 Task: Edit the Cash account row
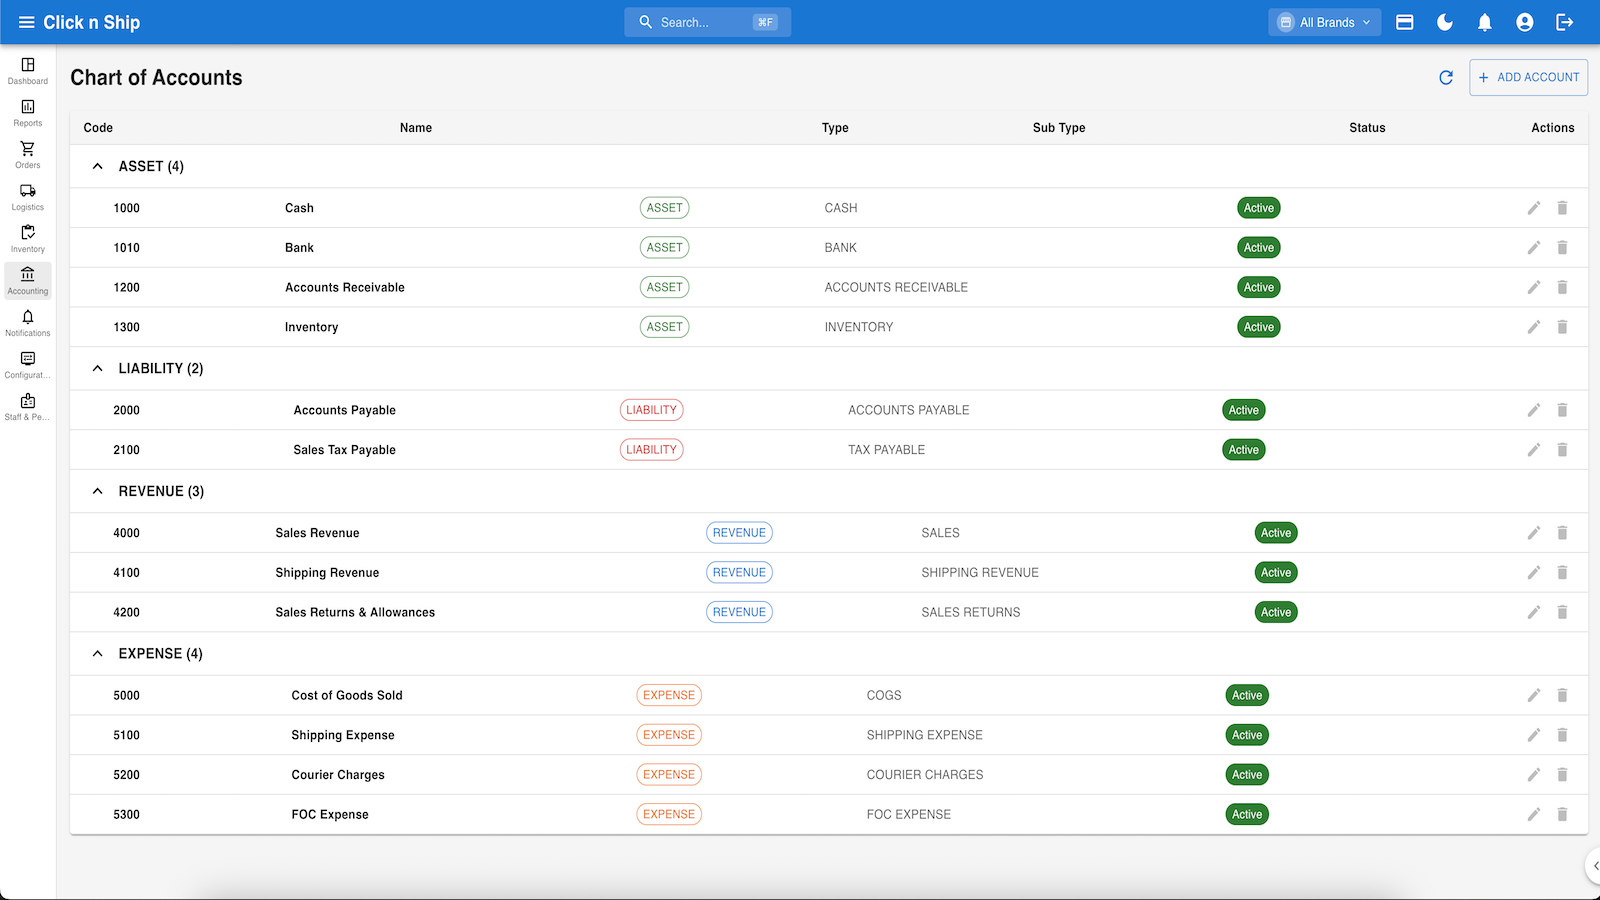tap(1533, 208)
